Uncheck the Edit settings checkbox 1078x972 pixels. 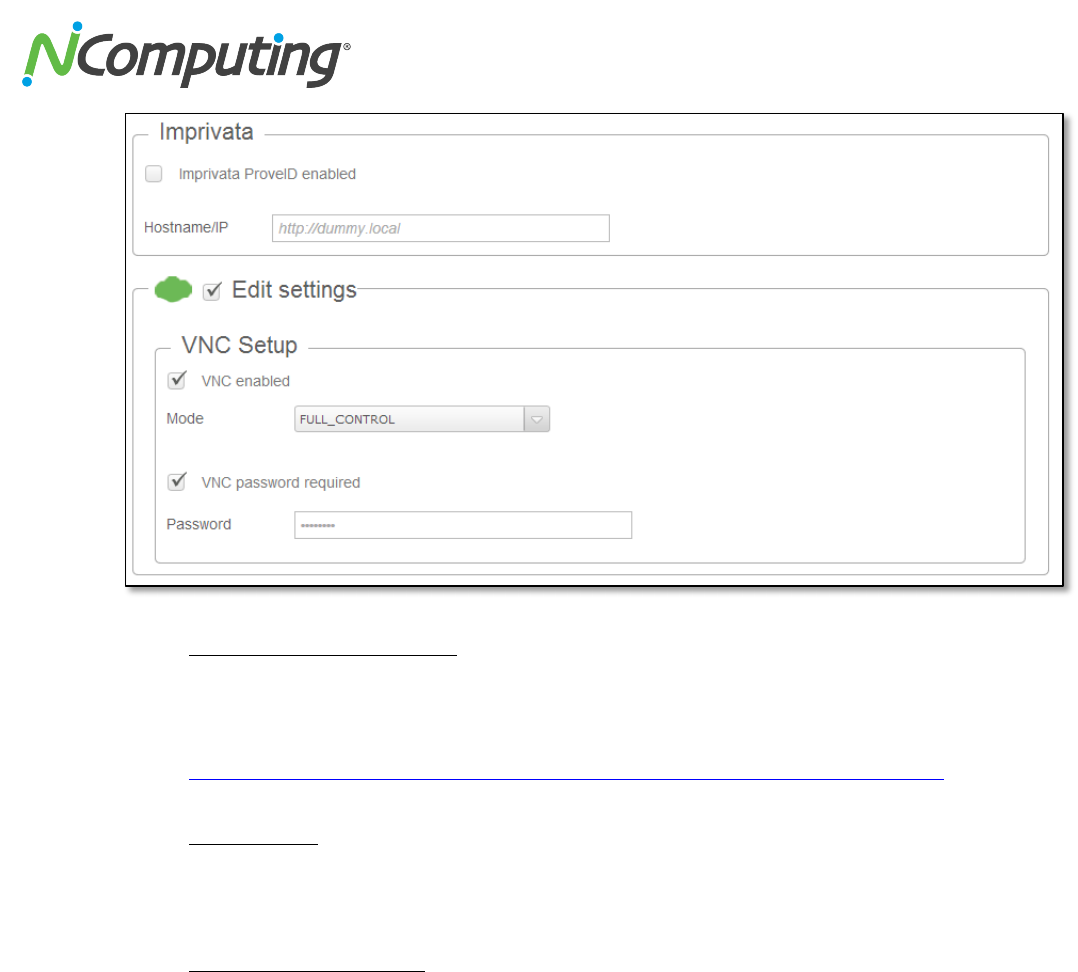tap(212, 291)
